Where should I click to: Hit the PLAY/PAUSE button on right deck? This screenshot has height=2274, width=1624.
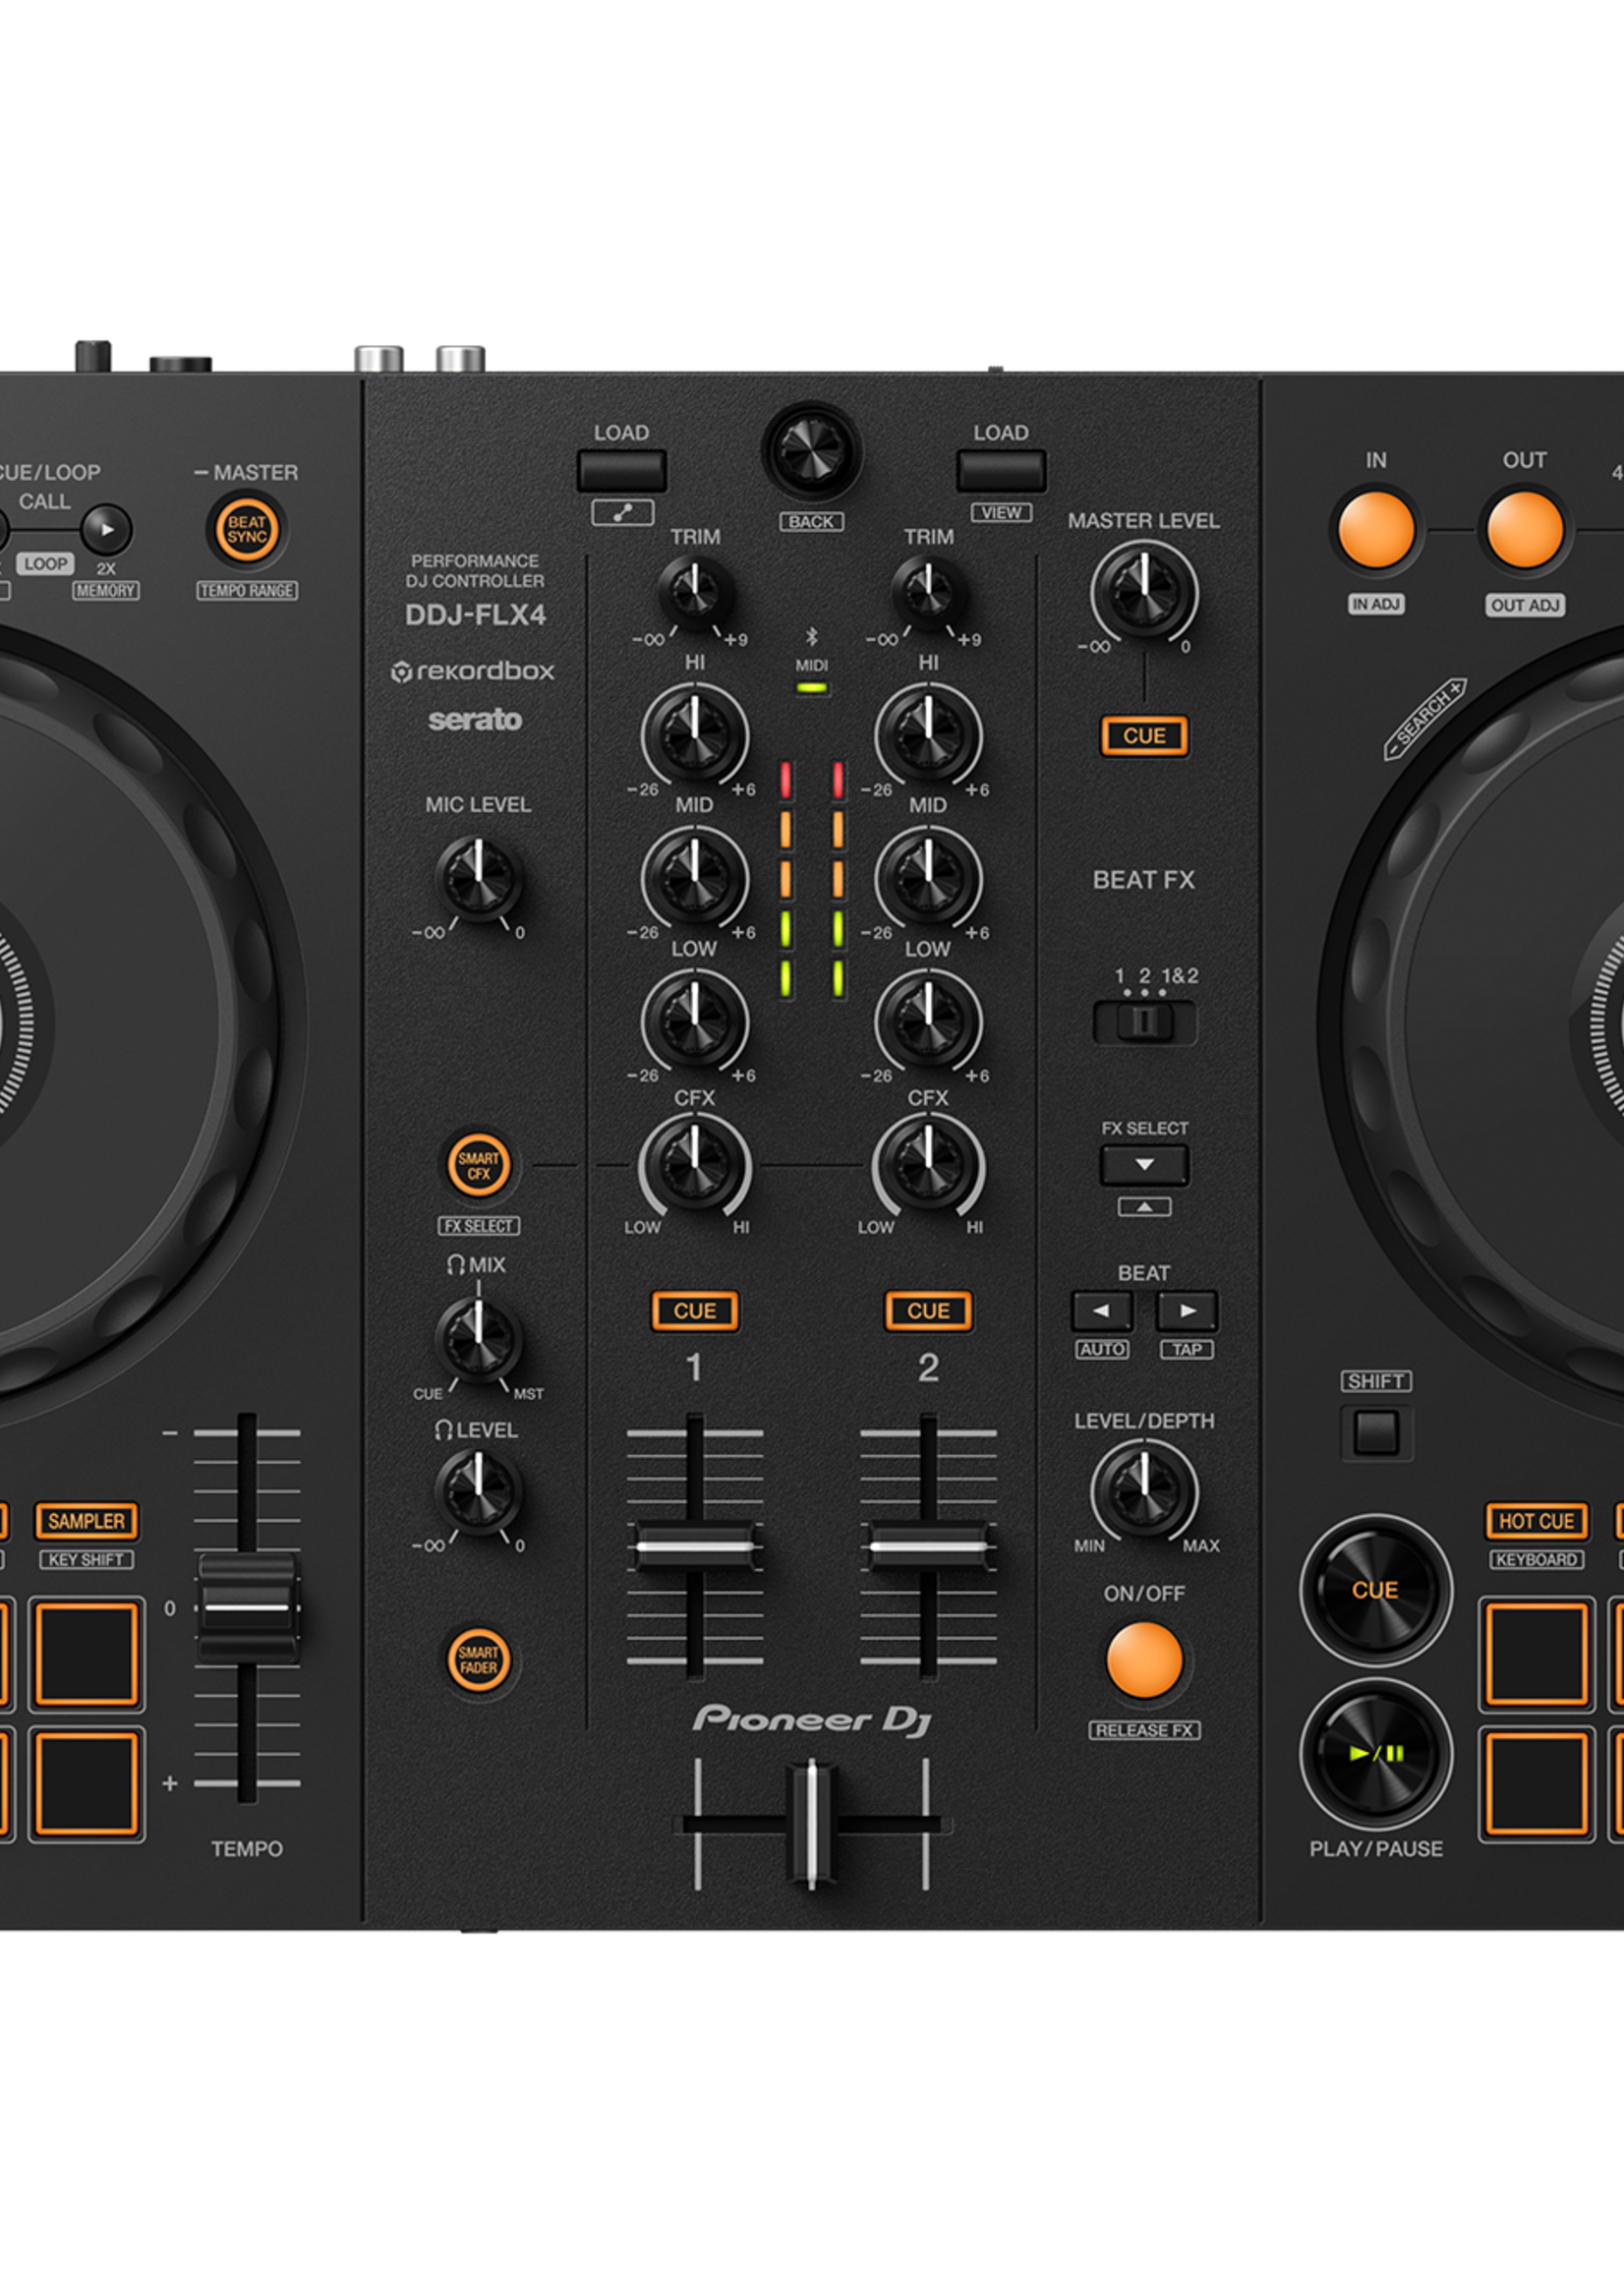1376,1753
